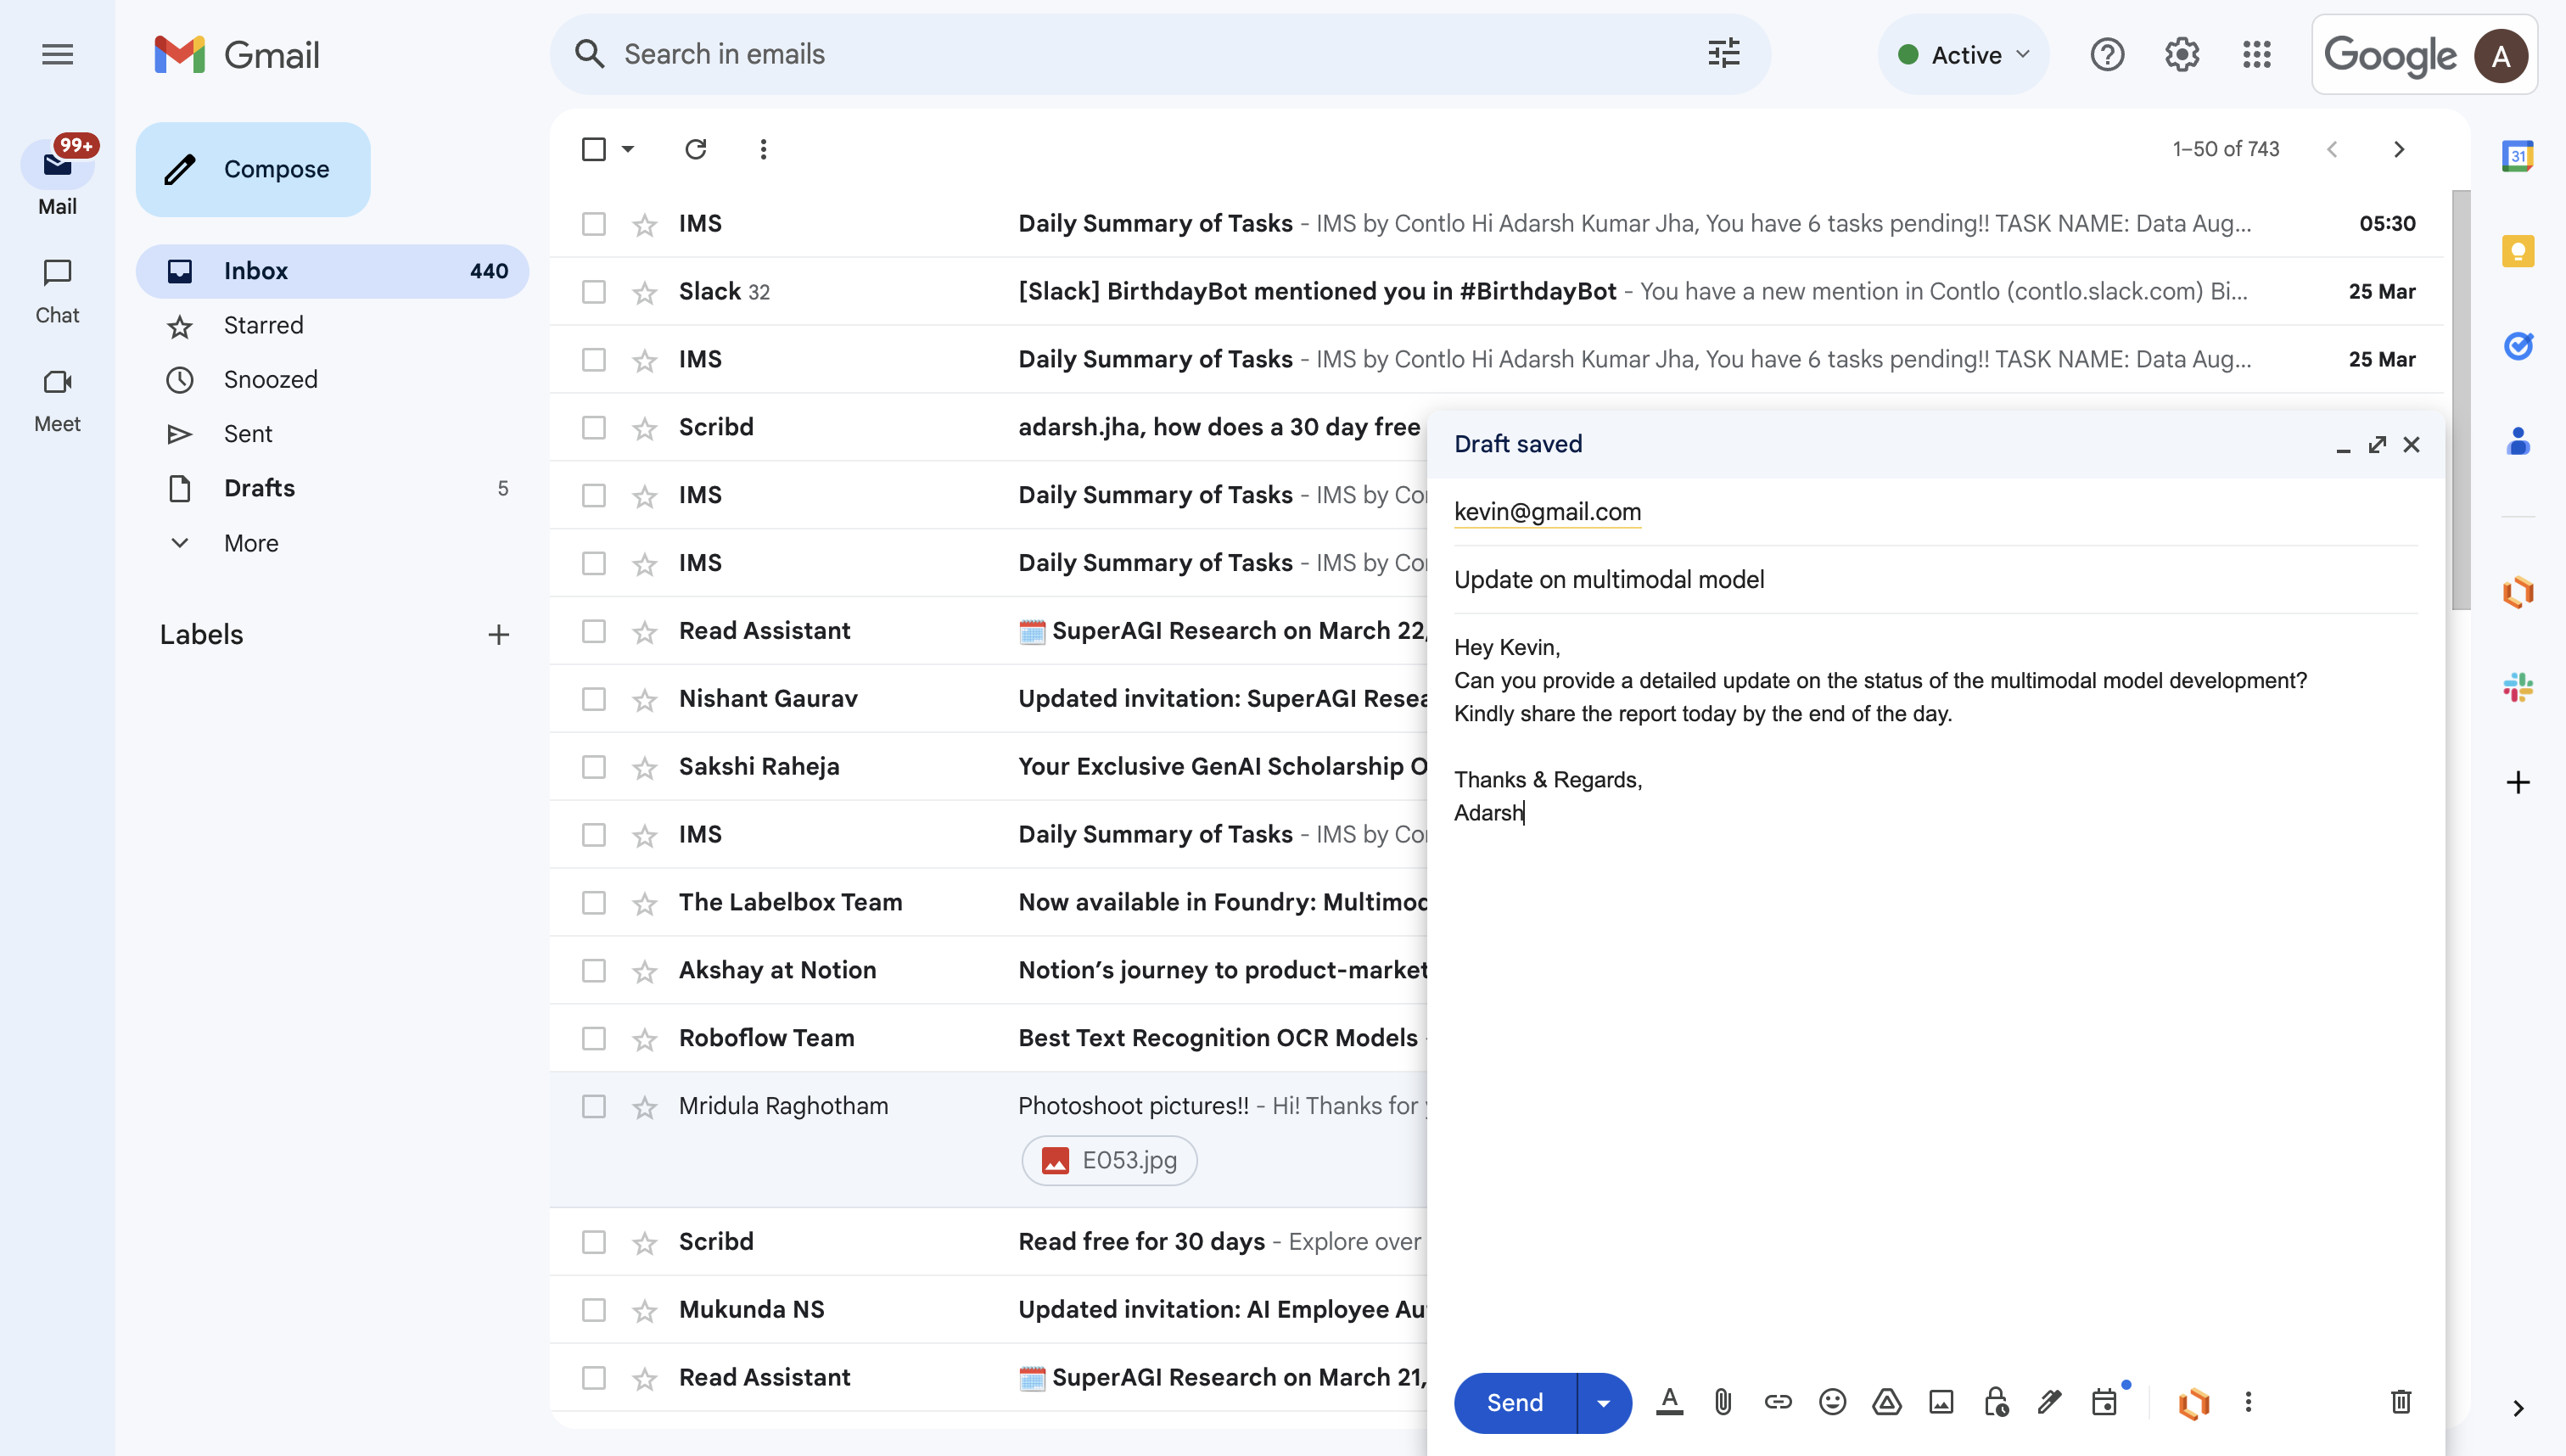
Task: Open the select dropdown arrow beside checkbox
Action: 628,149
